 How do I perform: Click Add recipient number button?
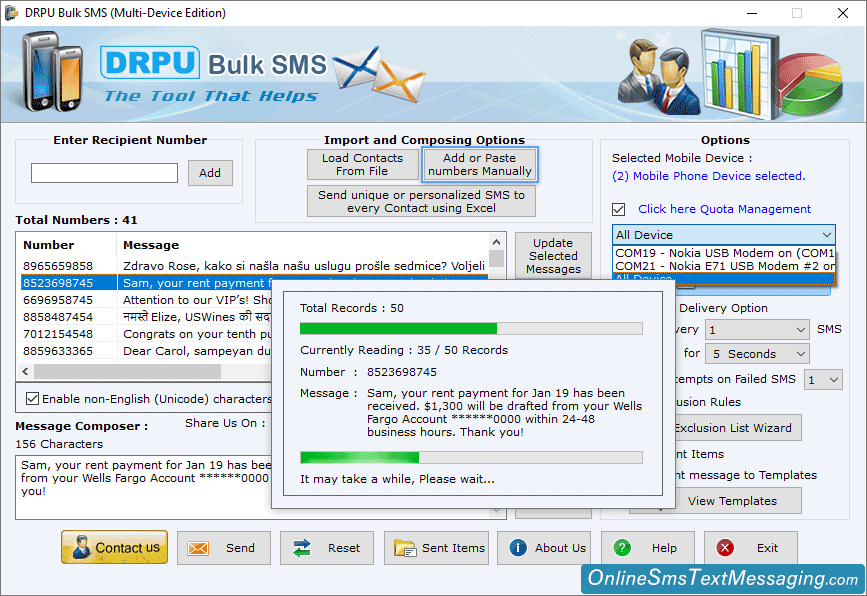tap(210, 173)
